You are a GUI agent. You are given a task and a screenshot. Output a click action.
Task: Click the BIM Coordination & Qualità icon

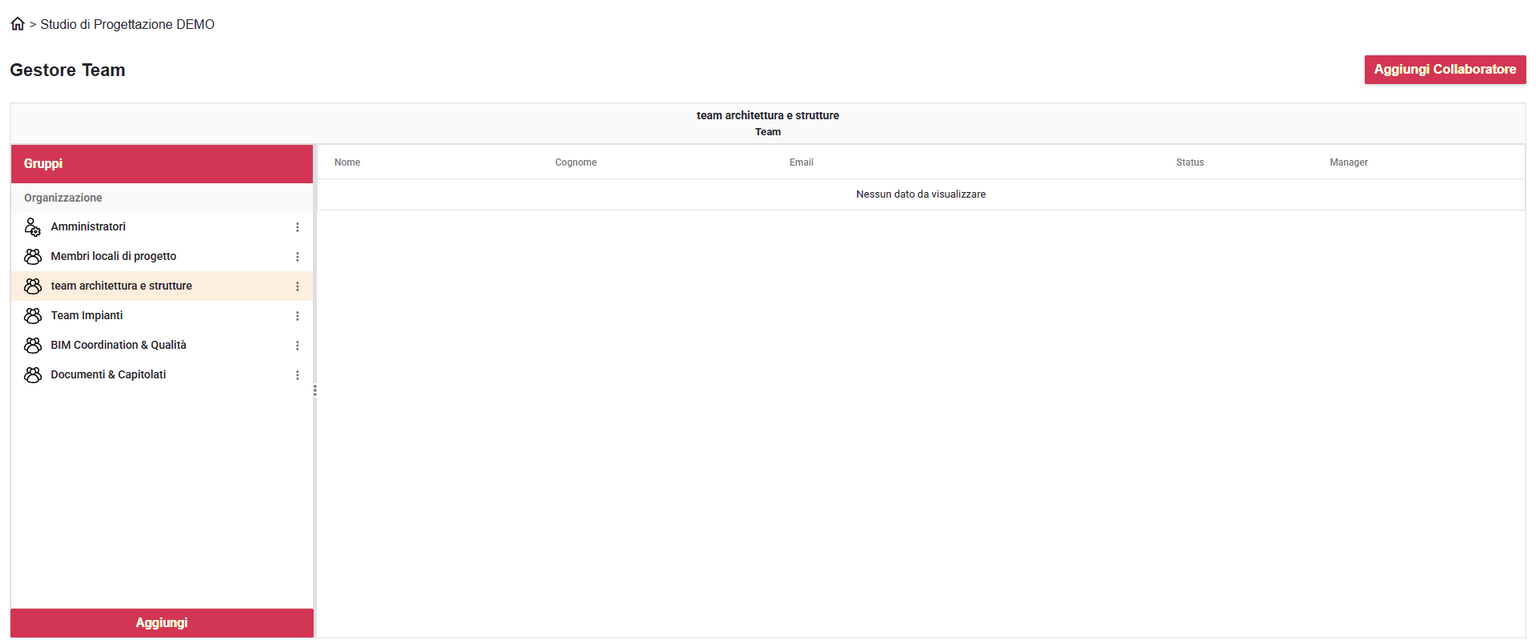(x=32, y=345)
